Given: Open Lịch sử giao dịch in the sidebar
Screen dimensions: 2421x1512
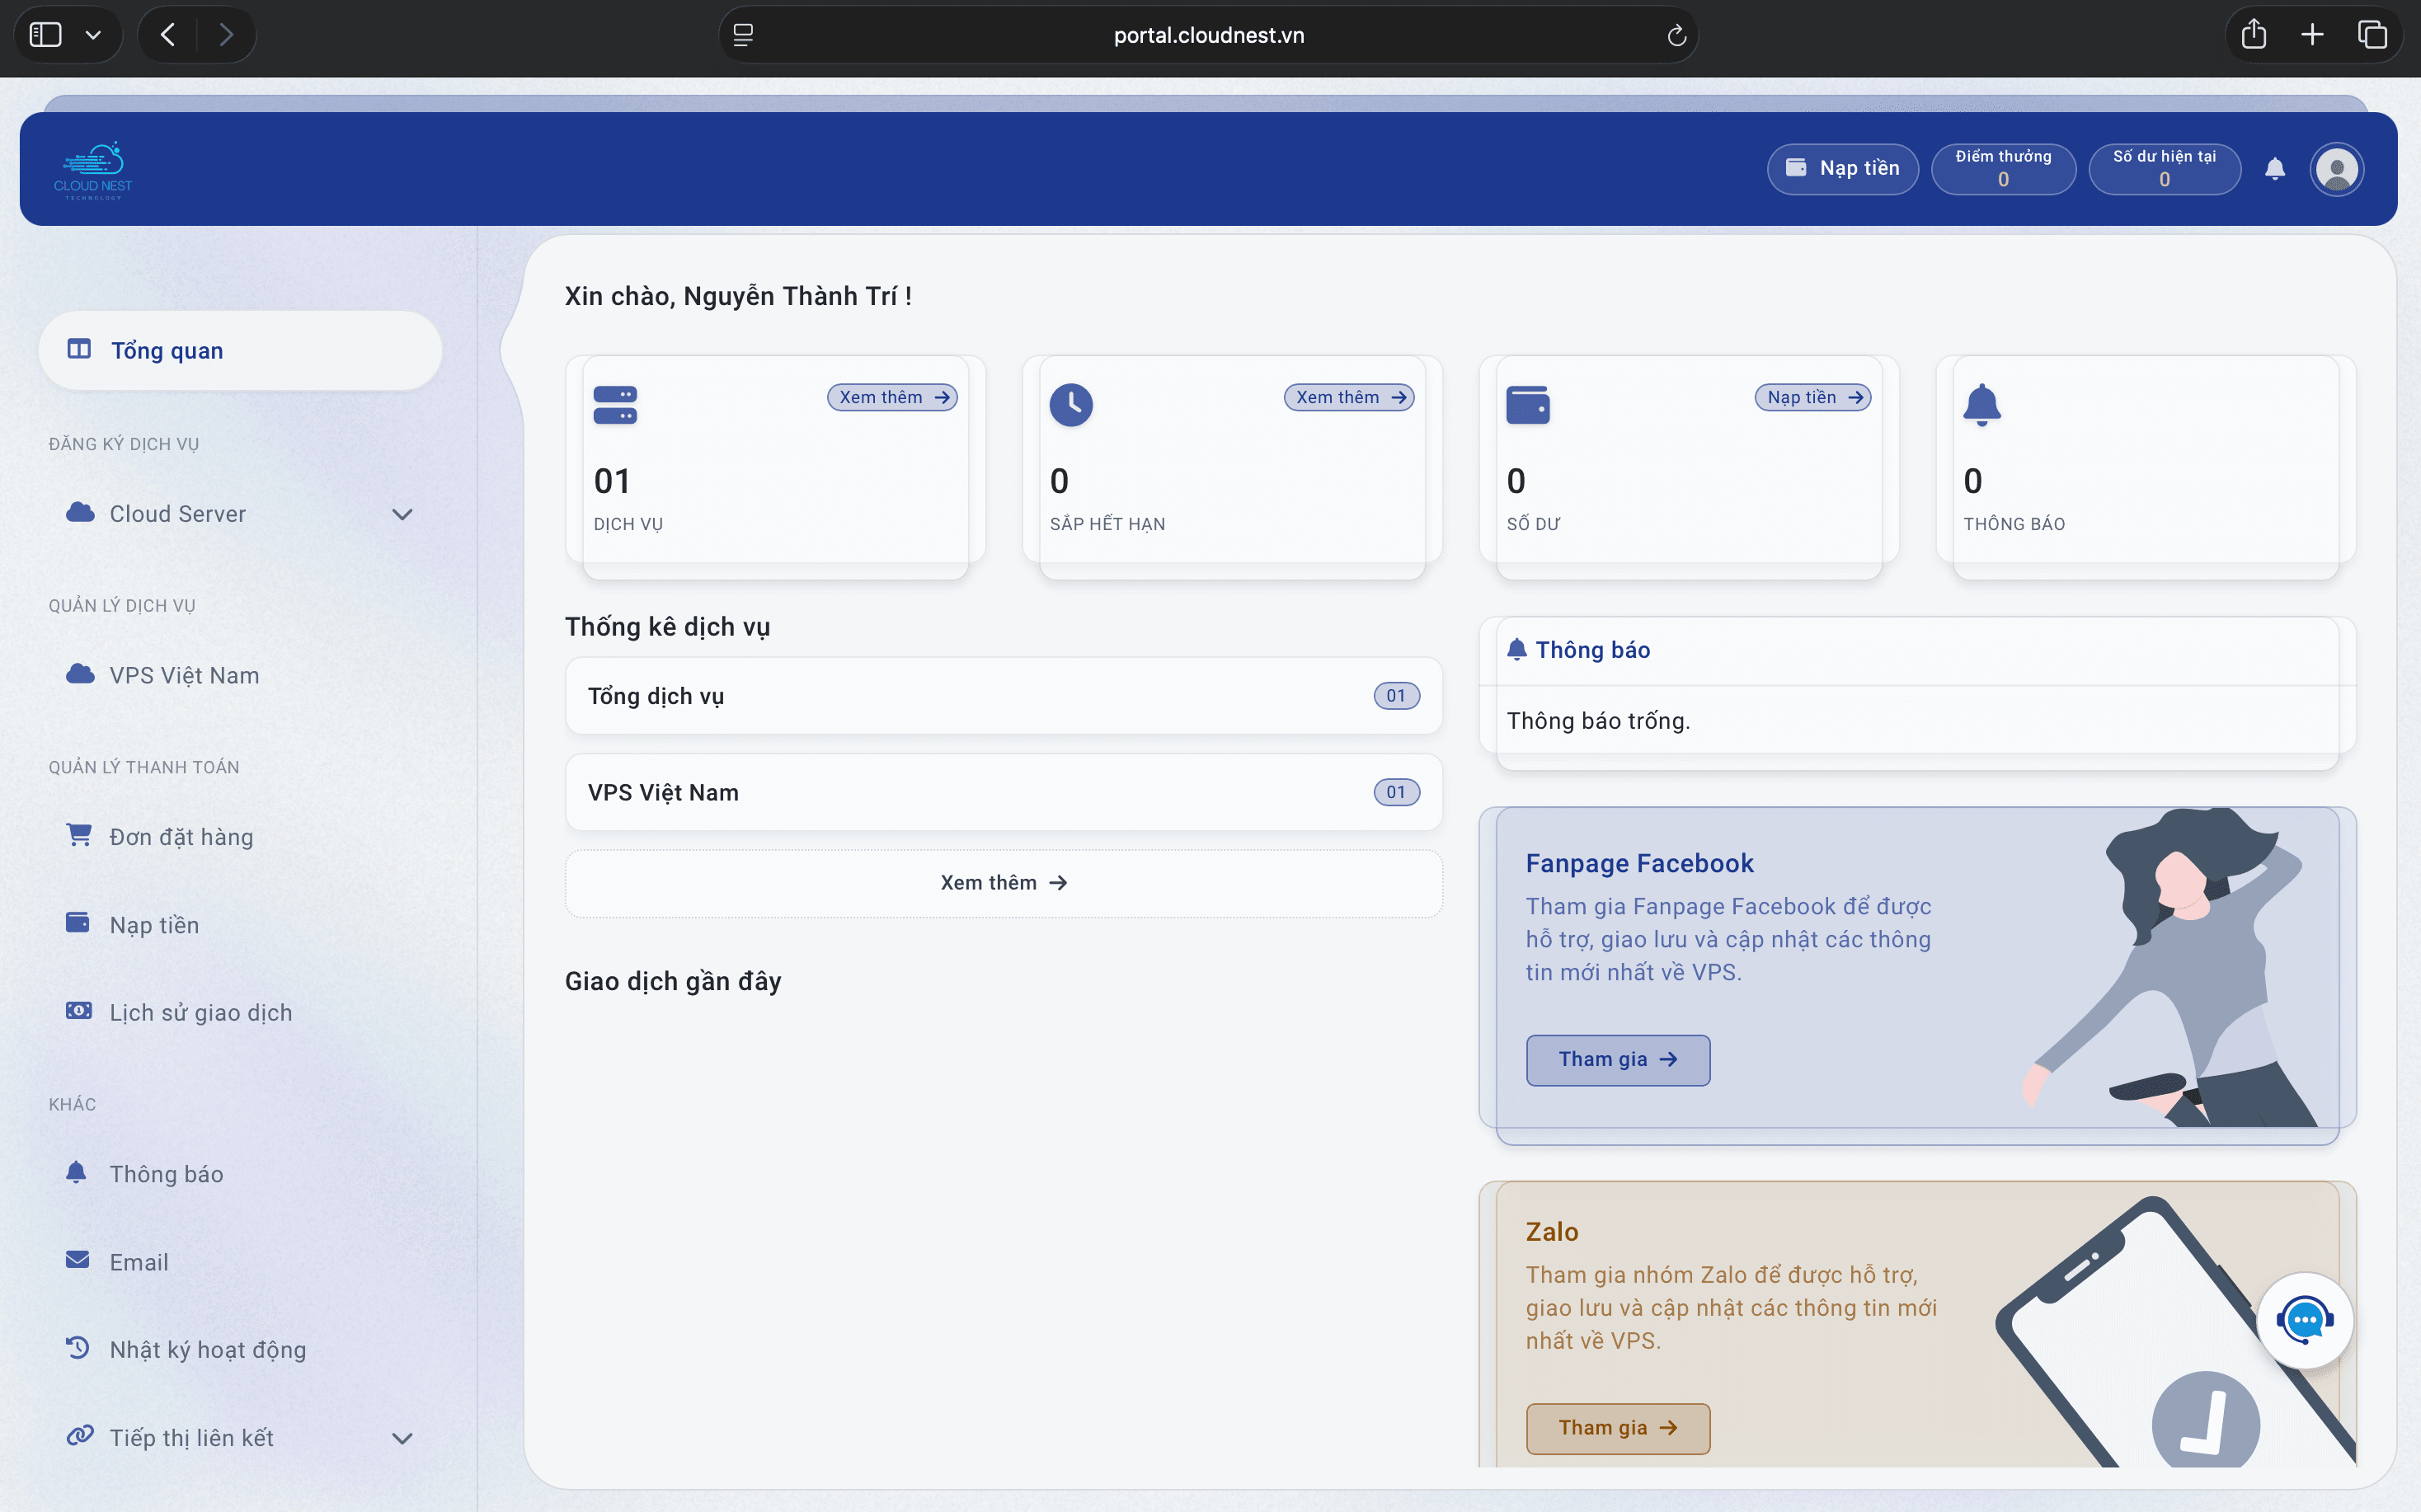Looking at the screenshot, I should [240, 1012].
